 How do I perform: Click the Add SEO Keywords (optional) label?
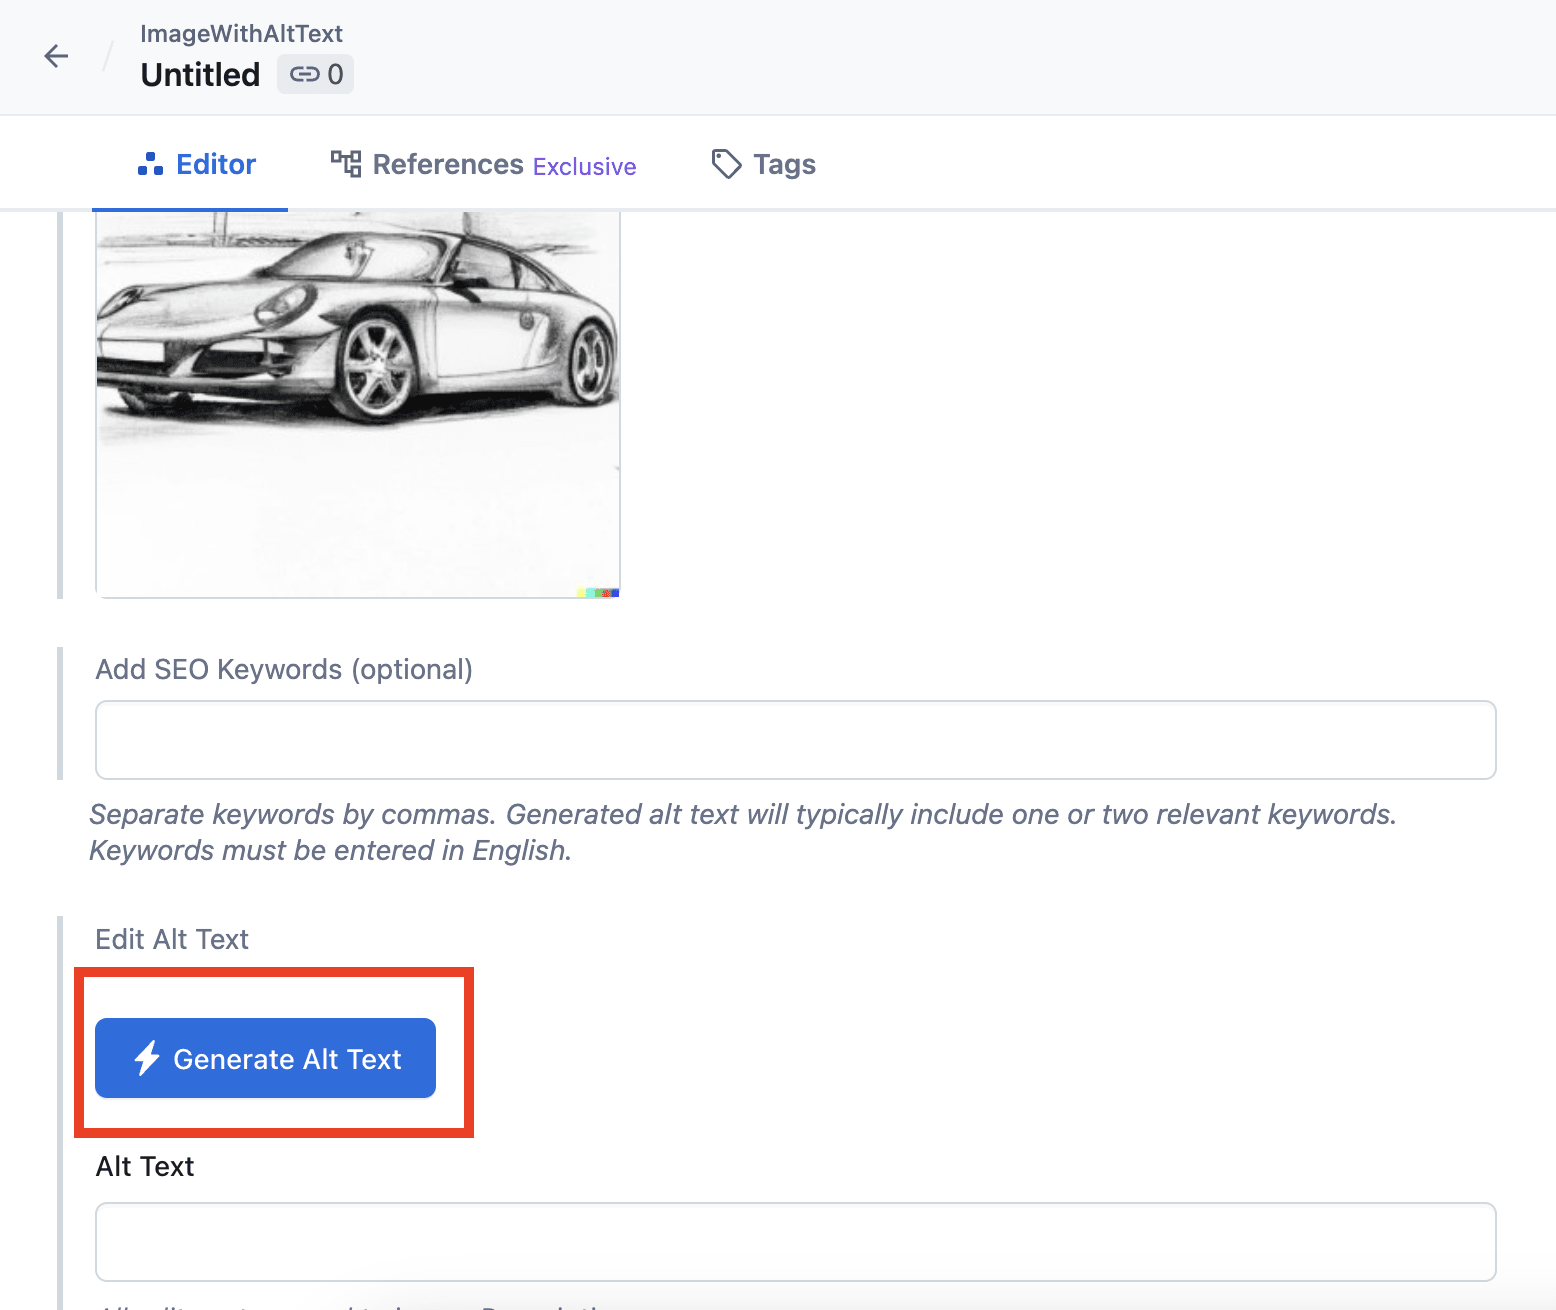[x=284, y=669]
